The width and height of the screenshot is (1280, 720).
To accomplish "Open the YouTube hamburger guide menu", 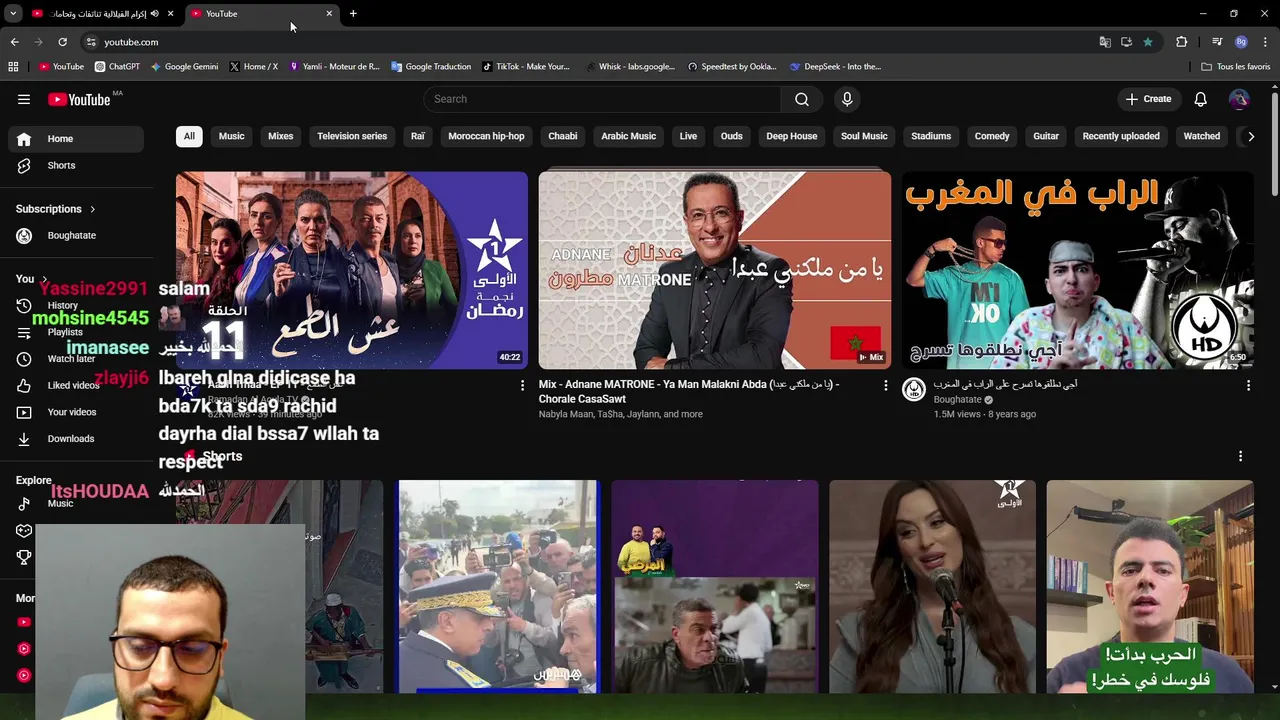I will click(23, 99).
